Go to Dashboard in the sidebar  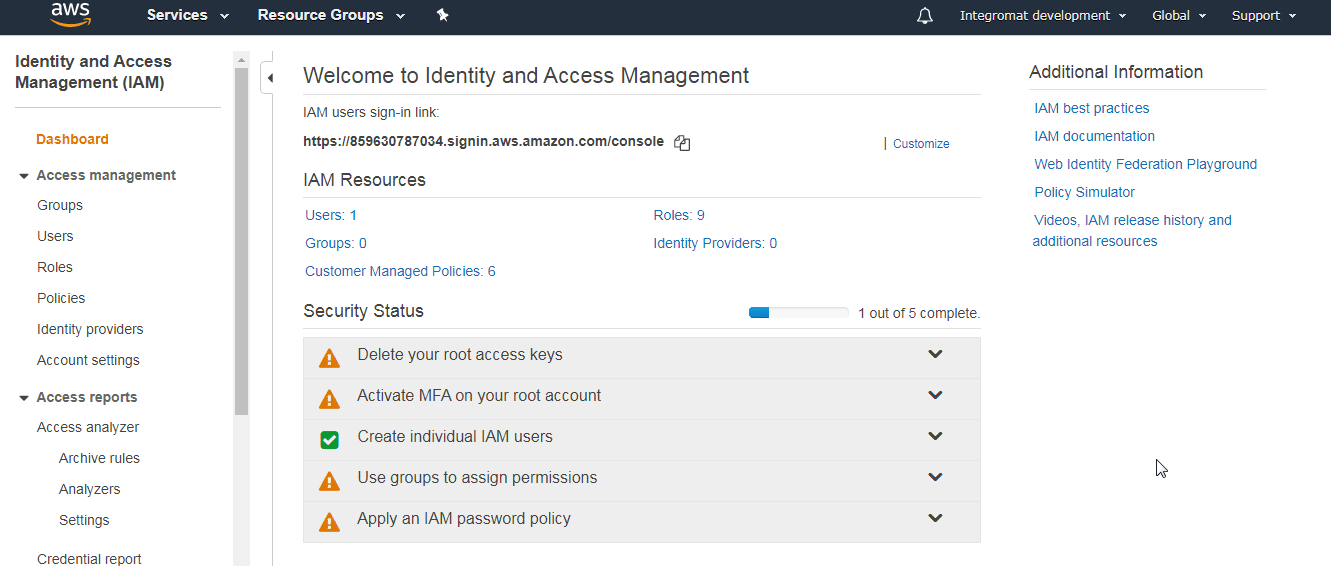coord(72,139)
